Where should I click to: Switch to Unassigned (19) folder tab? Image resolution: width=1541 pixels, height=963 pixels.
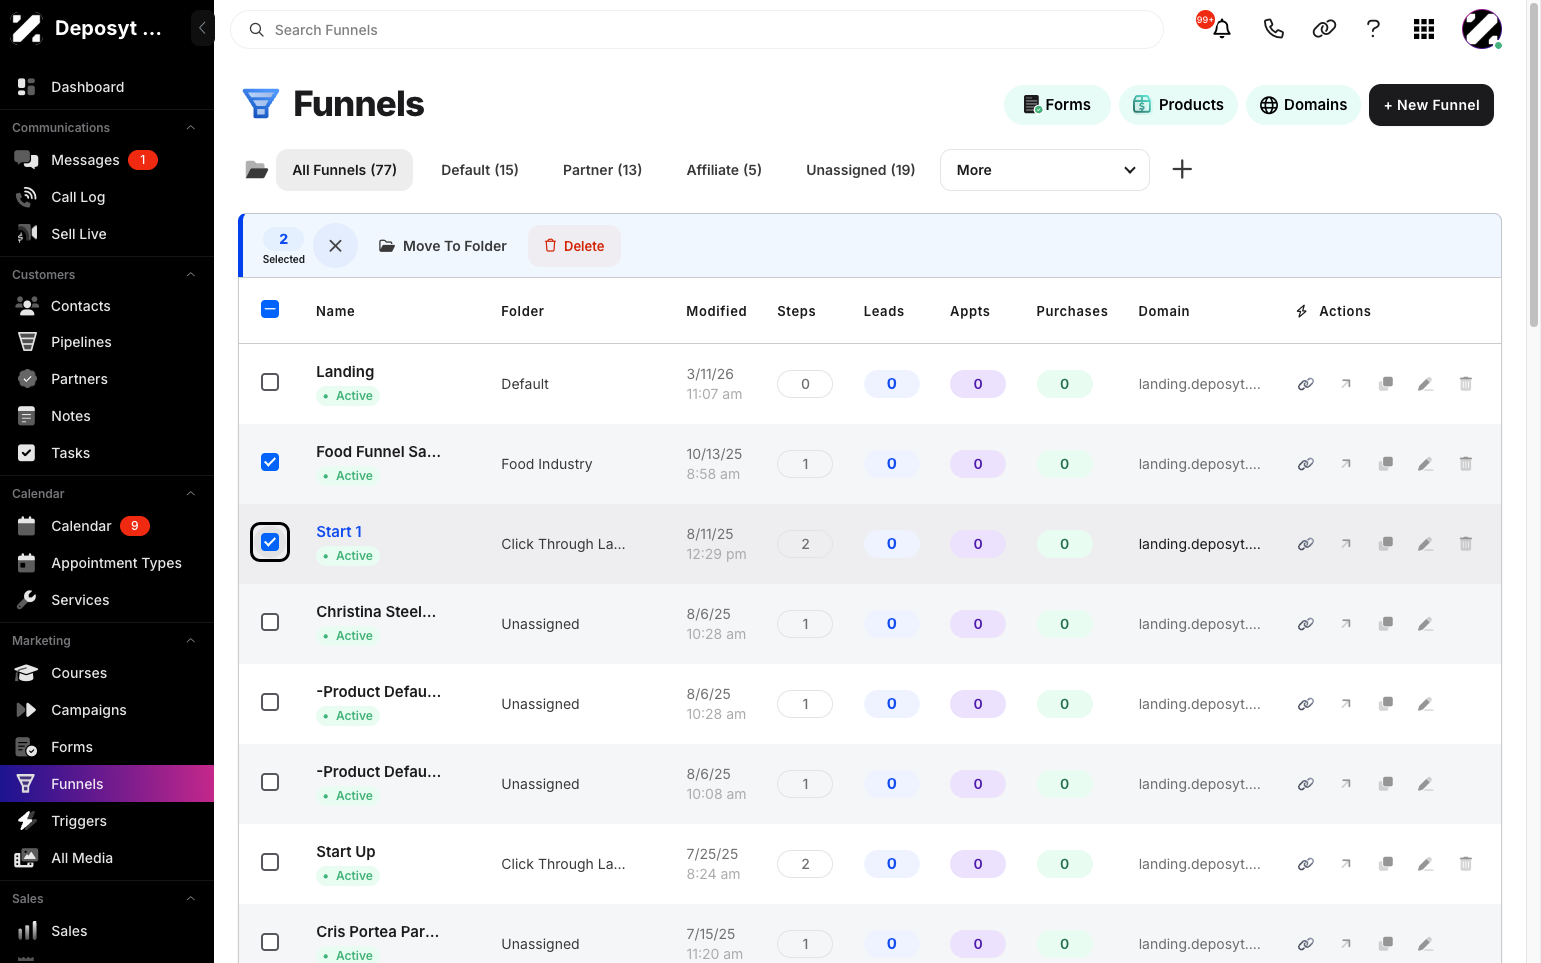[x=860, y=170]
